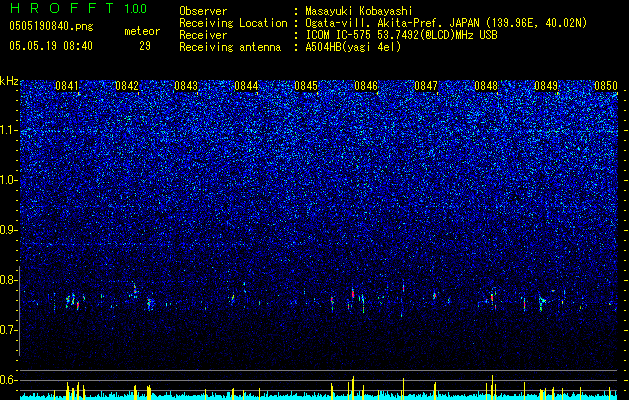The image size is (629, 400).
Task: Click the 0843 time marker
Action: (186, 86)
